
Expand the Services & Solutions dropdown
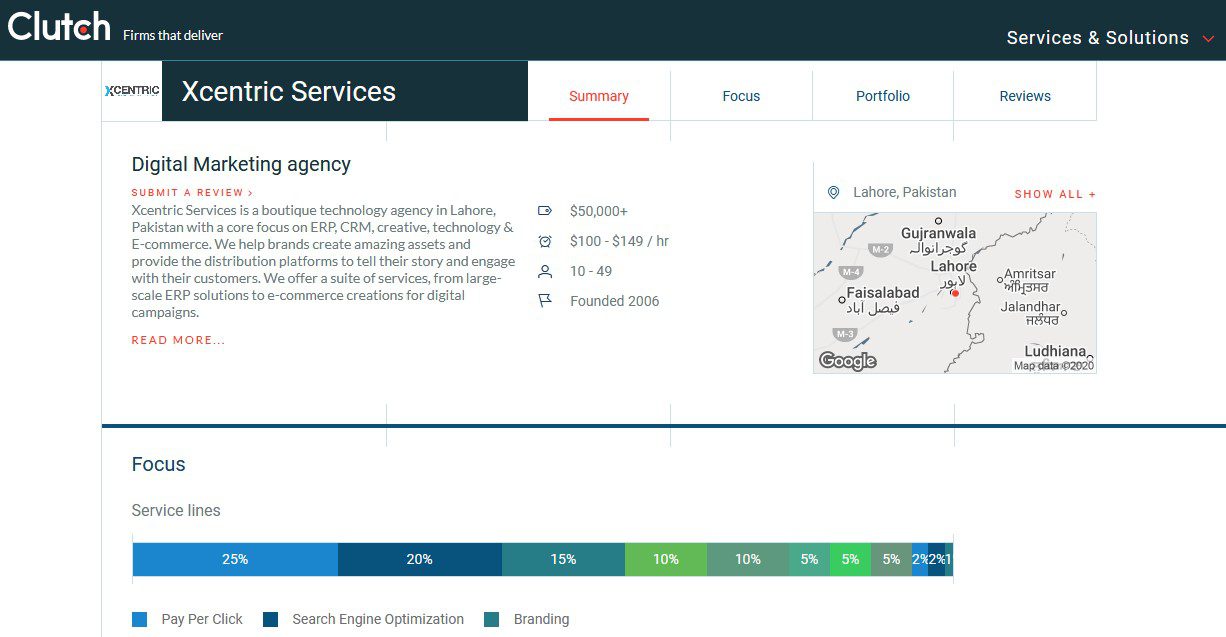point(1110,38)
